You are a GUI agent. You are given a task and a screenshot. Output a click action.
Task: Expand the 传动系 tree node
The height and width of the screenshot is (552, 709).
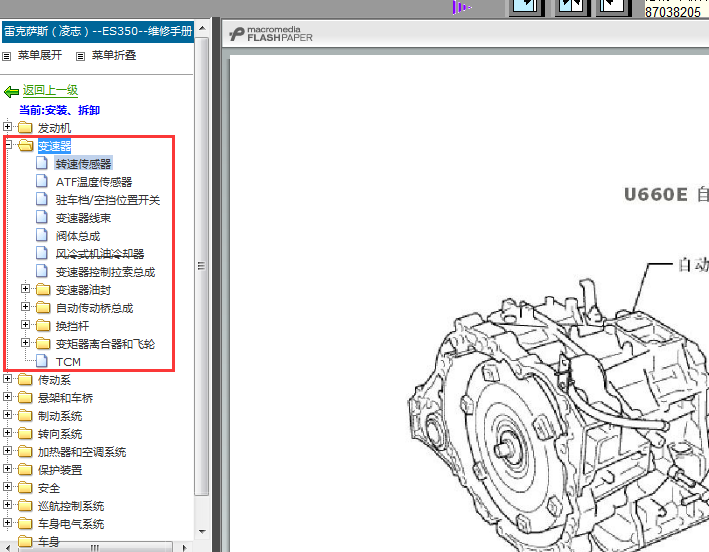click(x=7, y=378)
